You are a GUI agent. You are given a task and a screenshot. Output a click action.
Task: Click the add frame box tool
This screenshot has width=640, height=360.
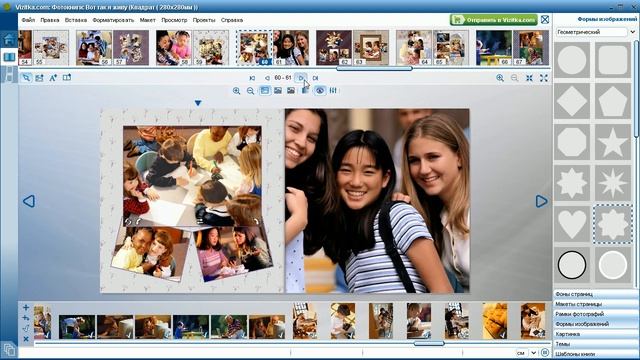click(67, 78)
